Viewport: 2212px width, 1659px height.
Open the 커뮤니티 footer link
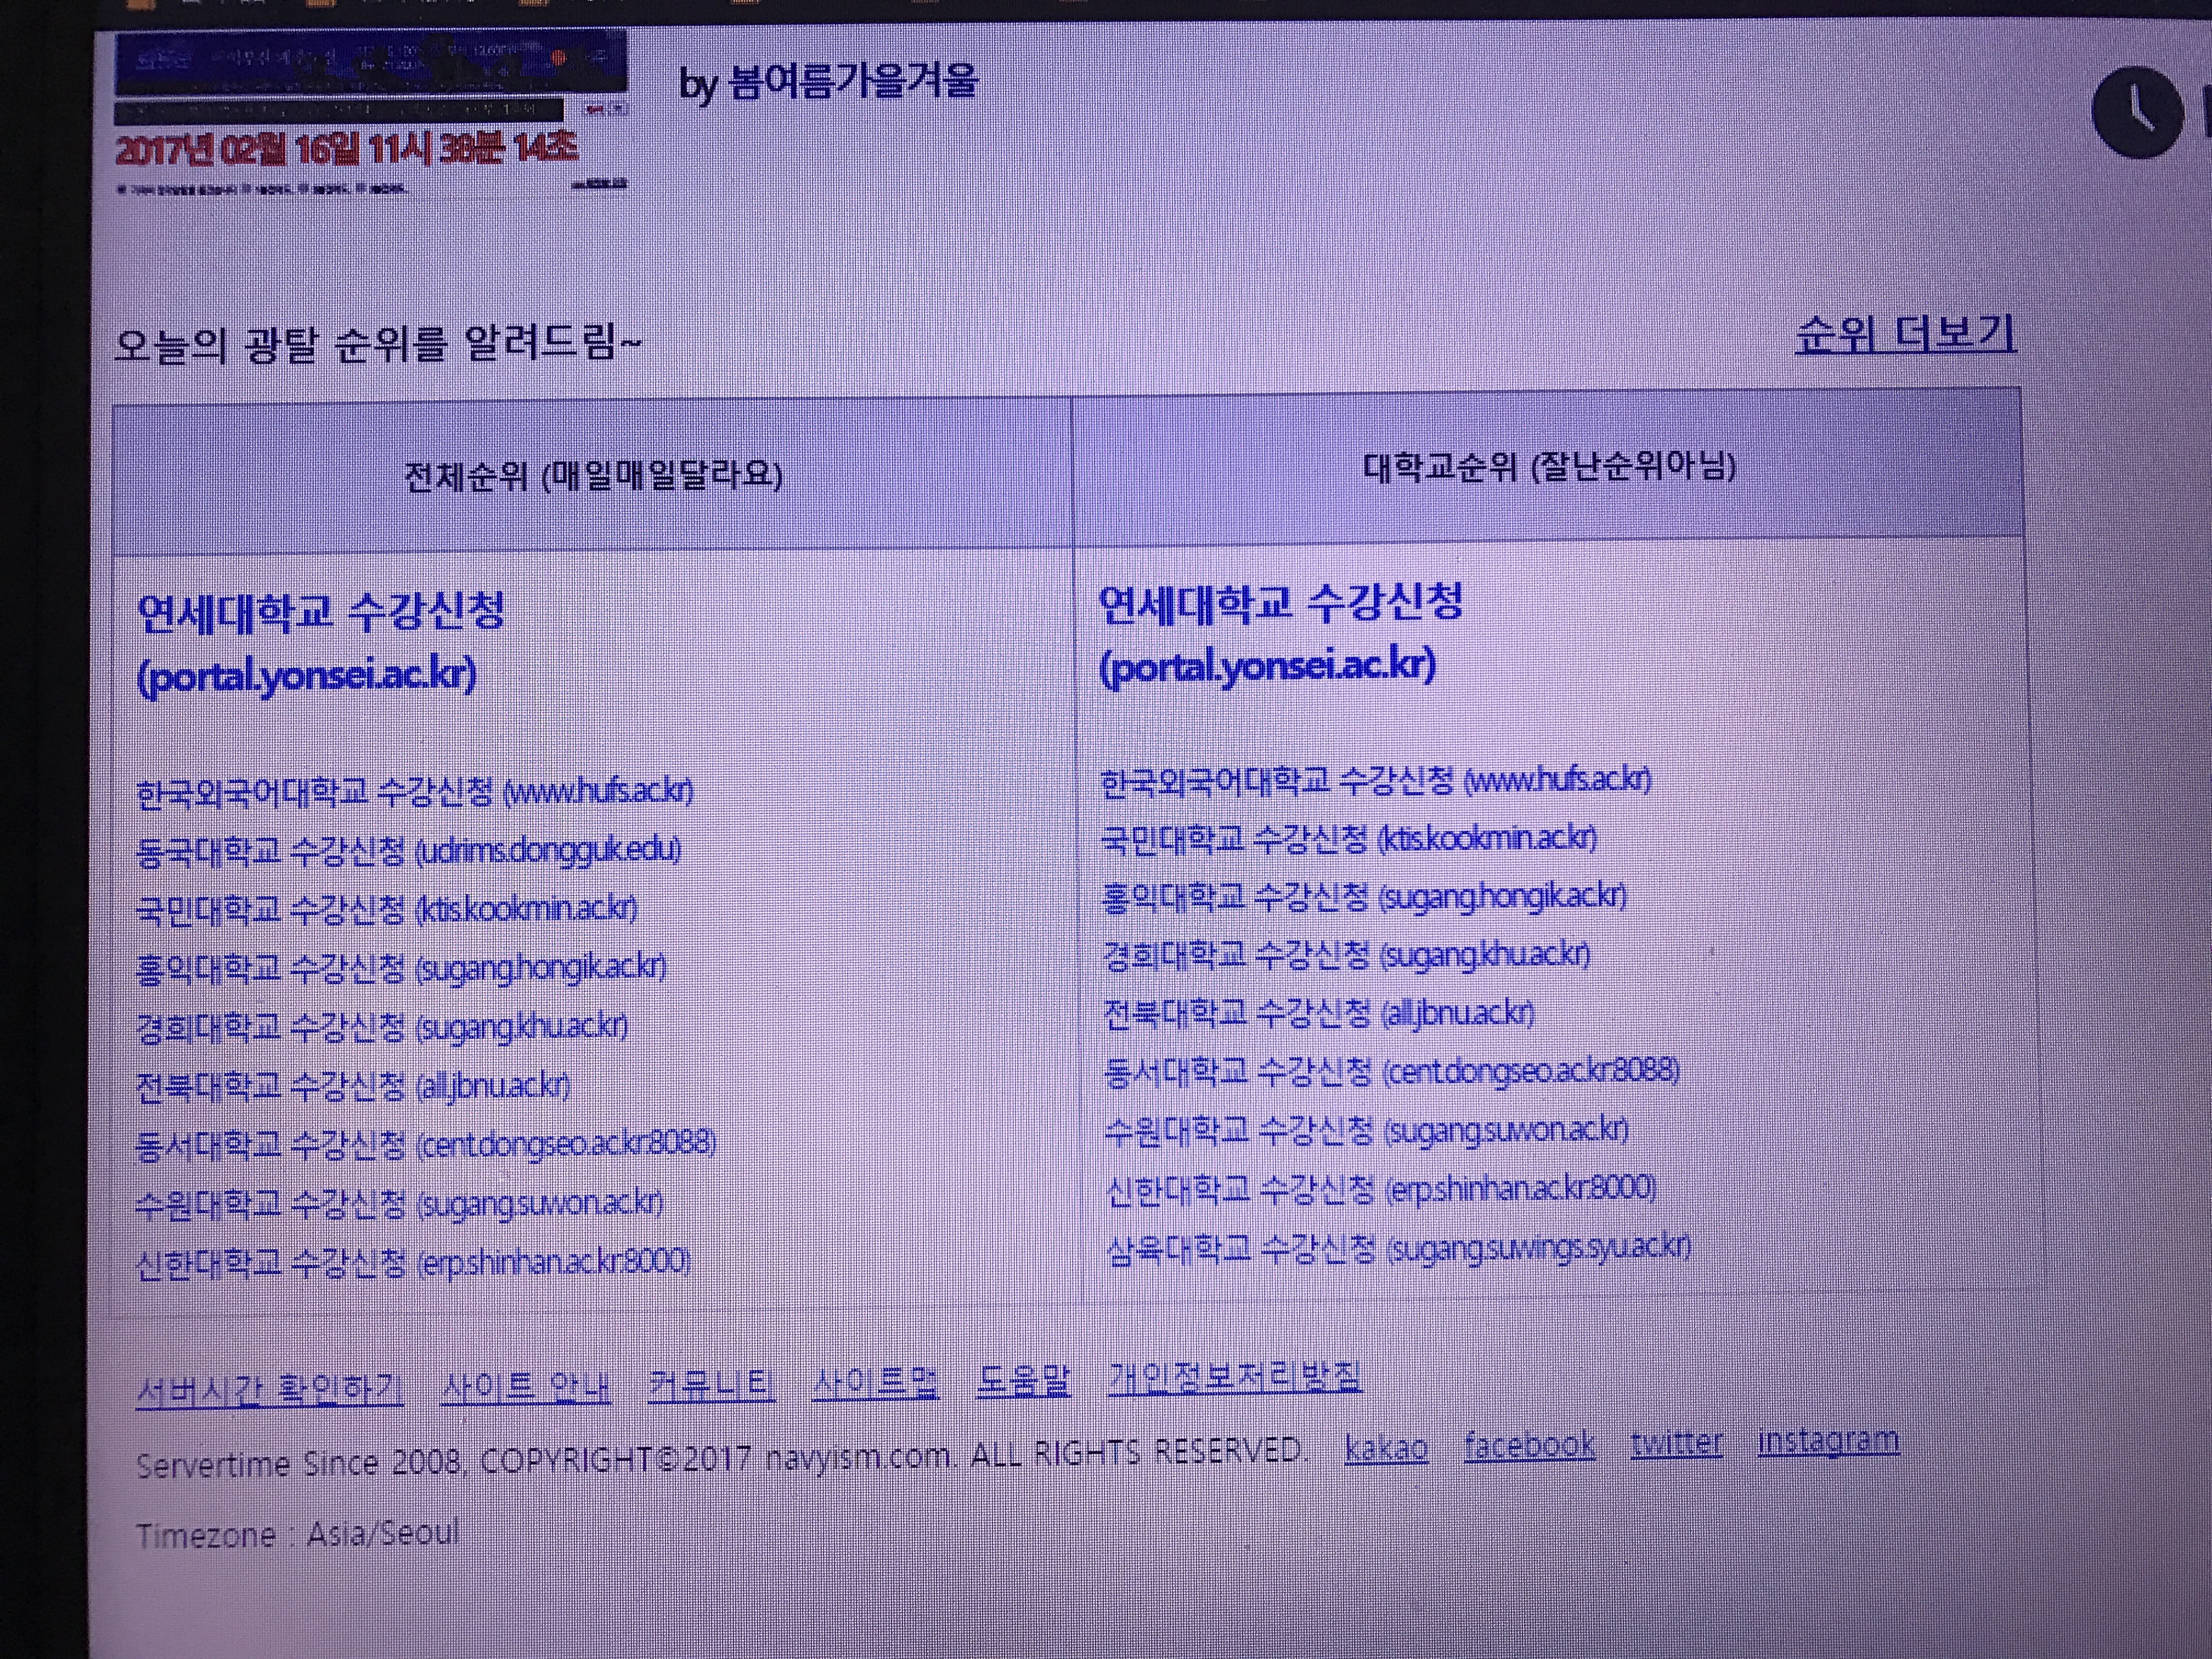711,1385
